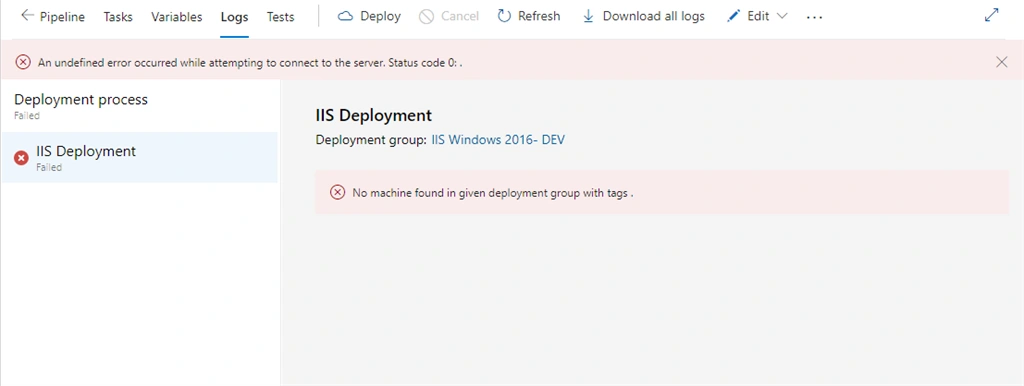Click the back arrow beside Pipeline
1024x386 pixels.
pos(27,16)
